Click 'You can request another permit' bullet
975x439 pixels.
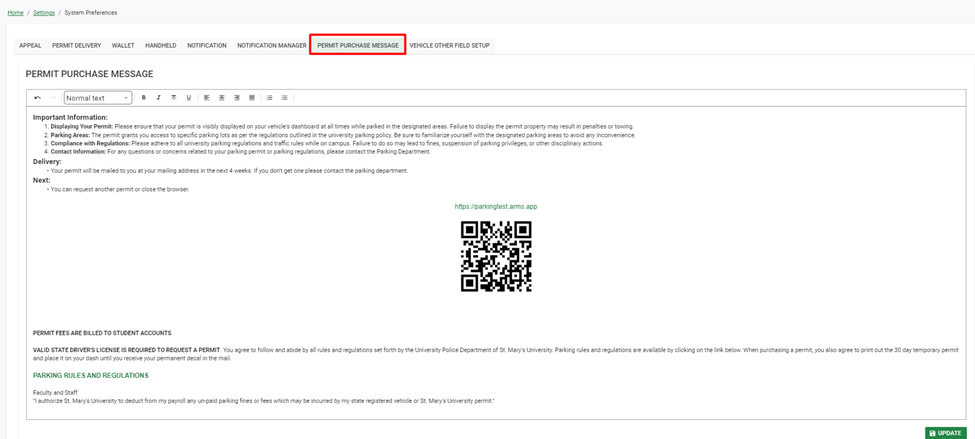pyautogui.click(x=120, y=189)
